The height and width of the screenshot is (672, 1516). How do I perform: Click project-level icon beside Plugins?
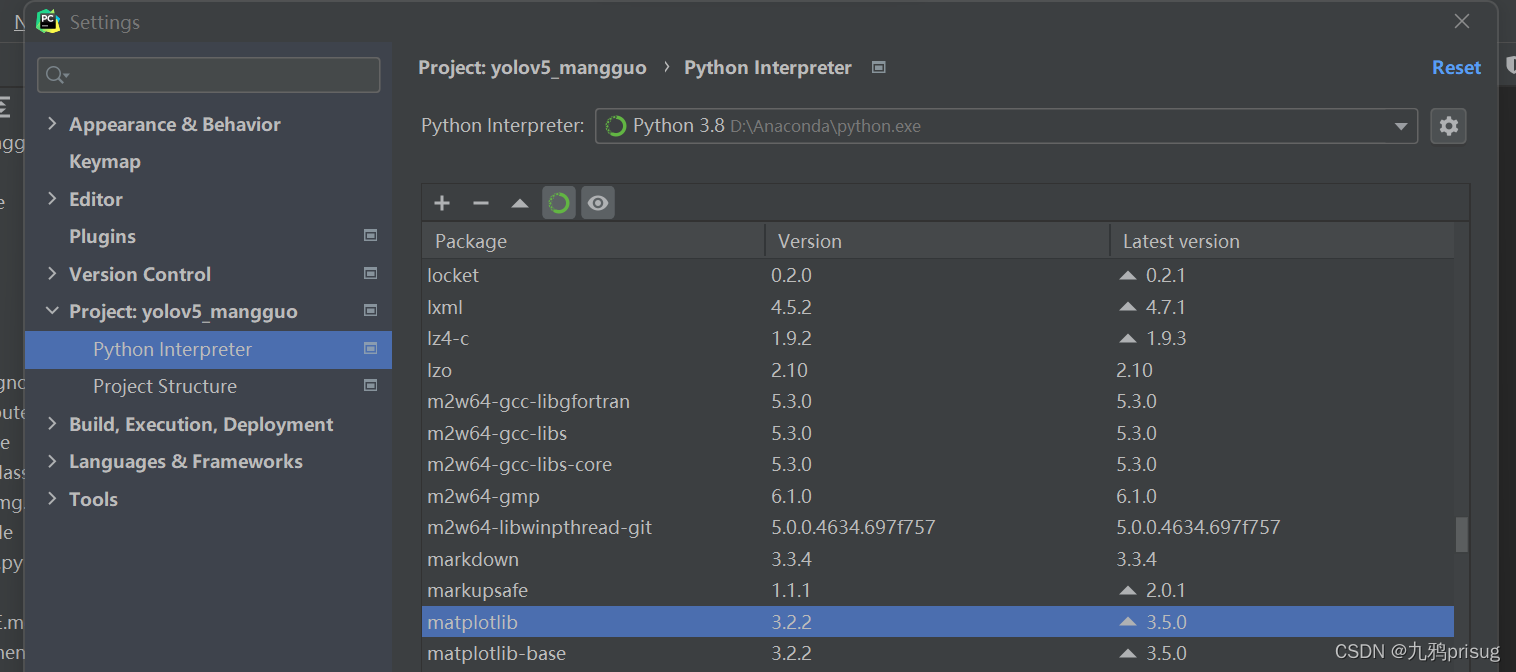370,236
